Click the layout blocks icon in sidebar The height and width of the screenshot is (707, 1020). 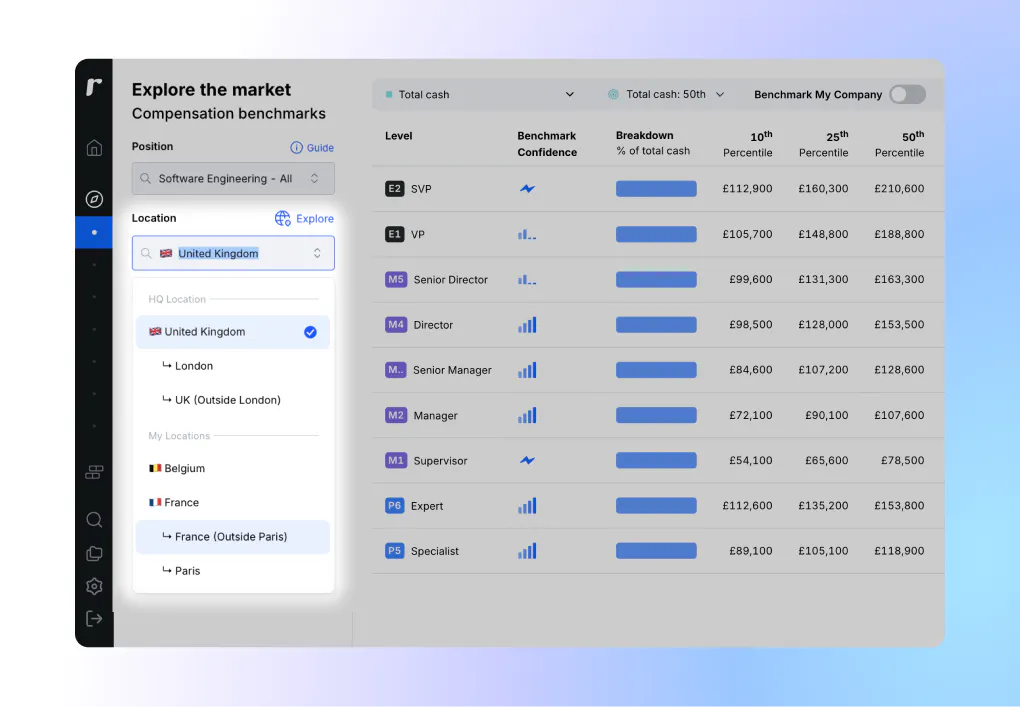pyautogui.click(x=94, y=472)
